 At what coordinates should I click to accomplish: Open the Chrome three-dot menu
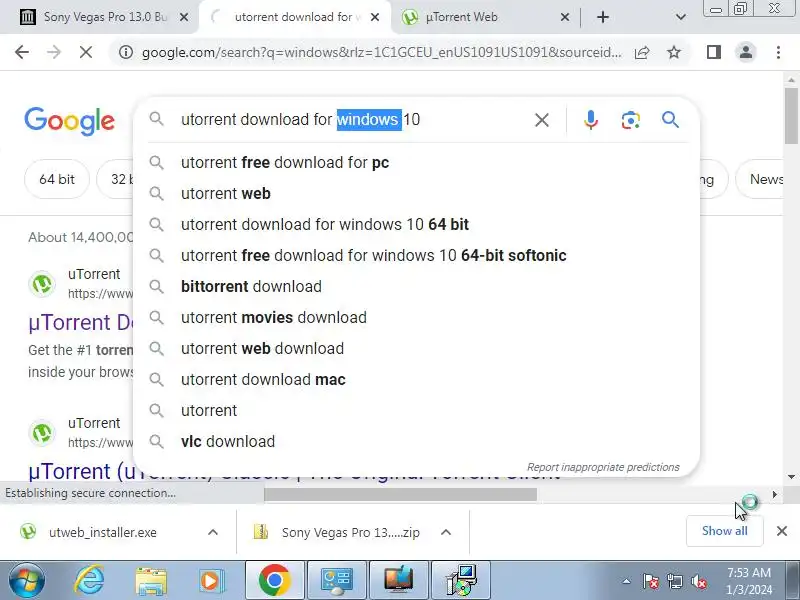[x=778, y=52]
